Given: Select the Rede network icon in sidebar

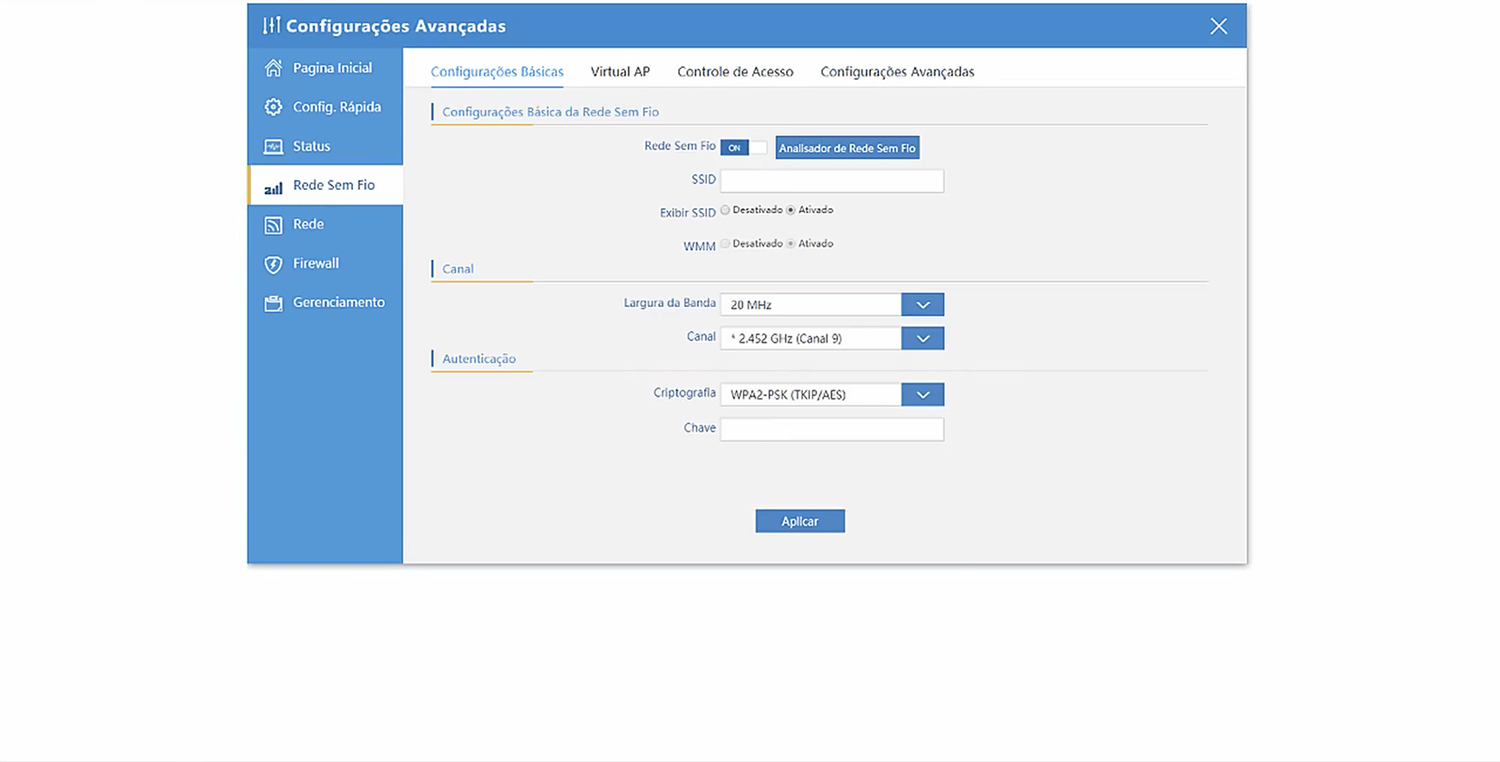Looking at the screenshot, I should click(273, 225).
